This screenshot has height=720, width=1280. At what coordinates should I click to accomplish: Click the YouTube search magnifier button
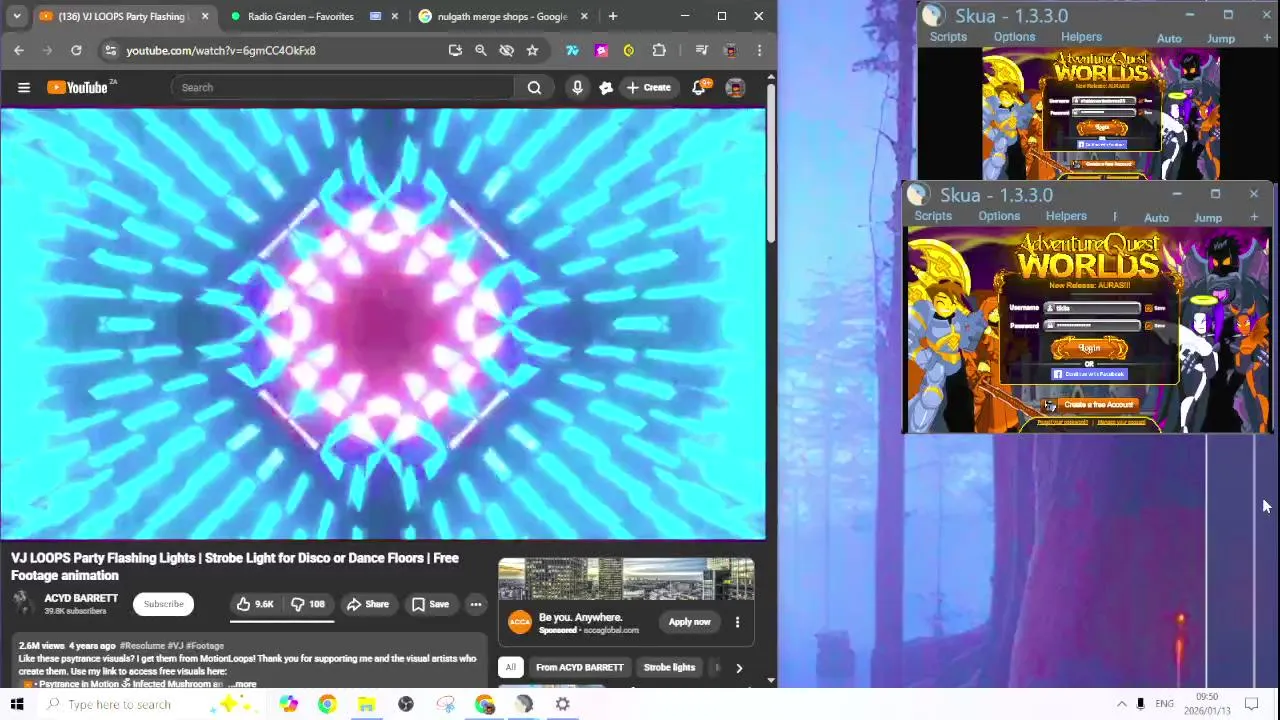coord(534,87)
